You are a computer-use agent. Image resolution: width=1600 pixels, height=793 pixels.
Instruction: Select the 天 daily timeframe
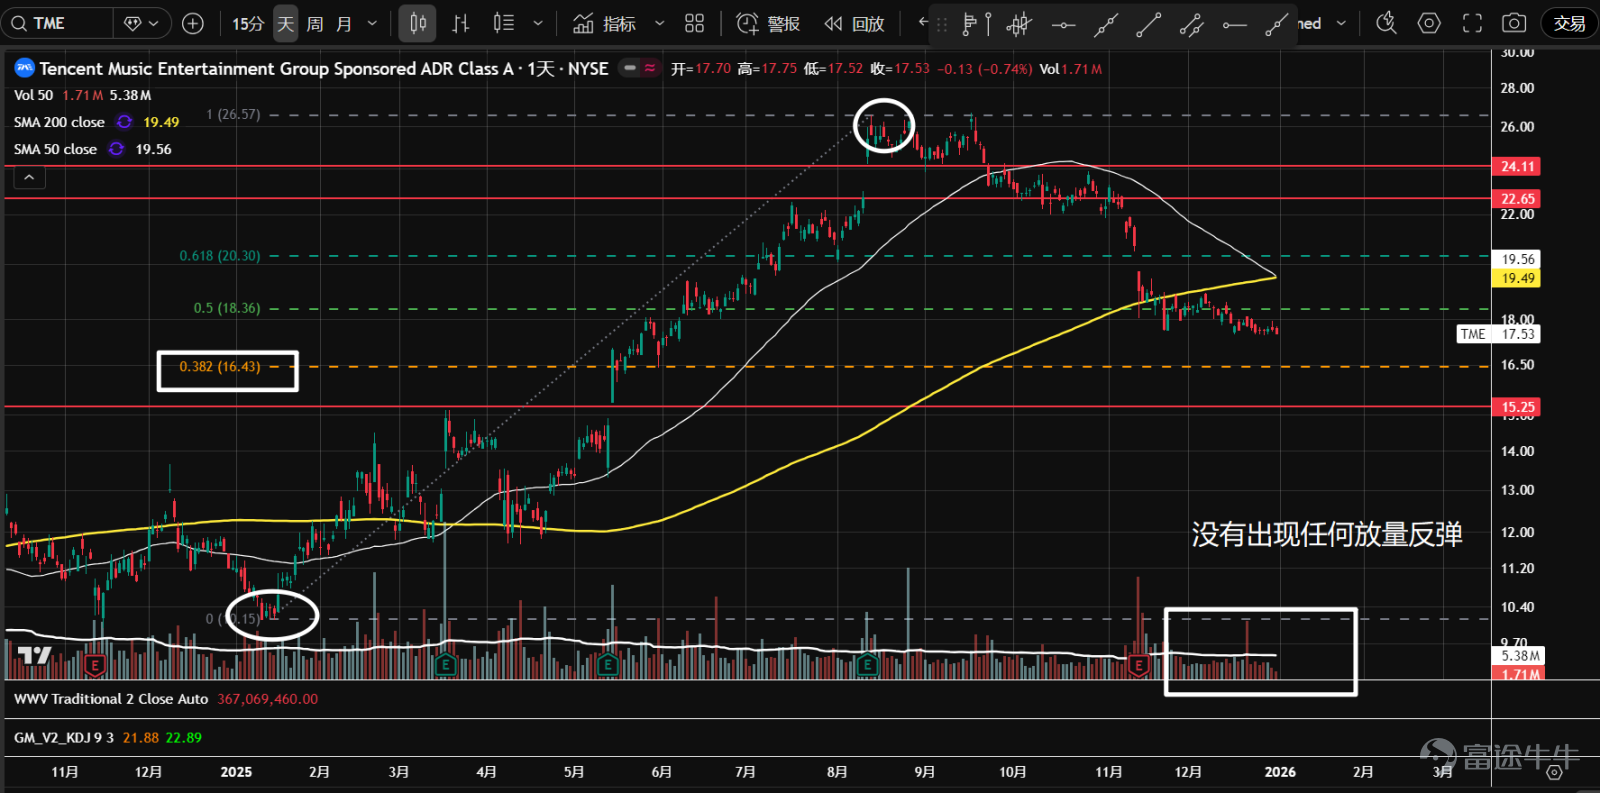point(286,23)
